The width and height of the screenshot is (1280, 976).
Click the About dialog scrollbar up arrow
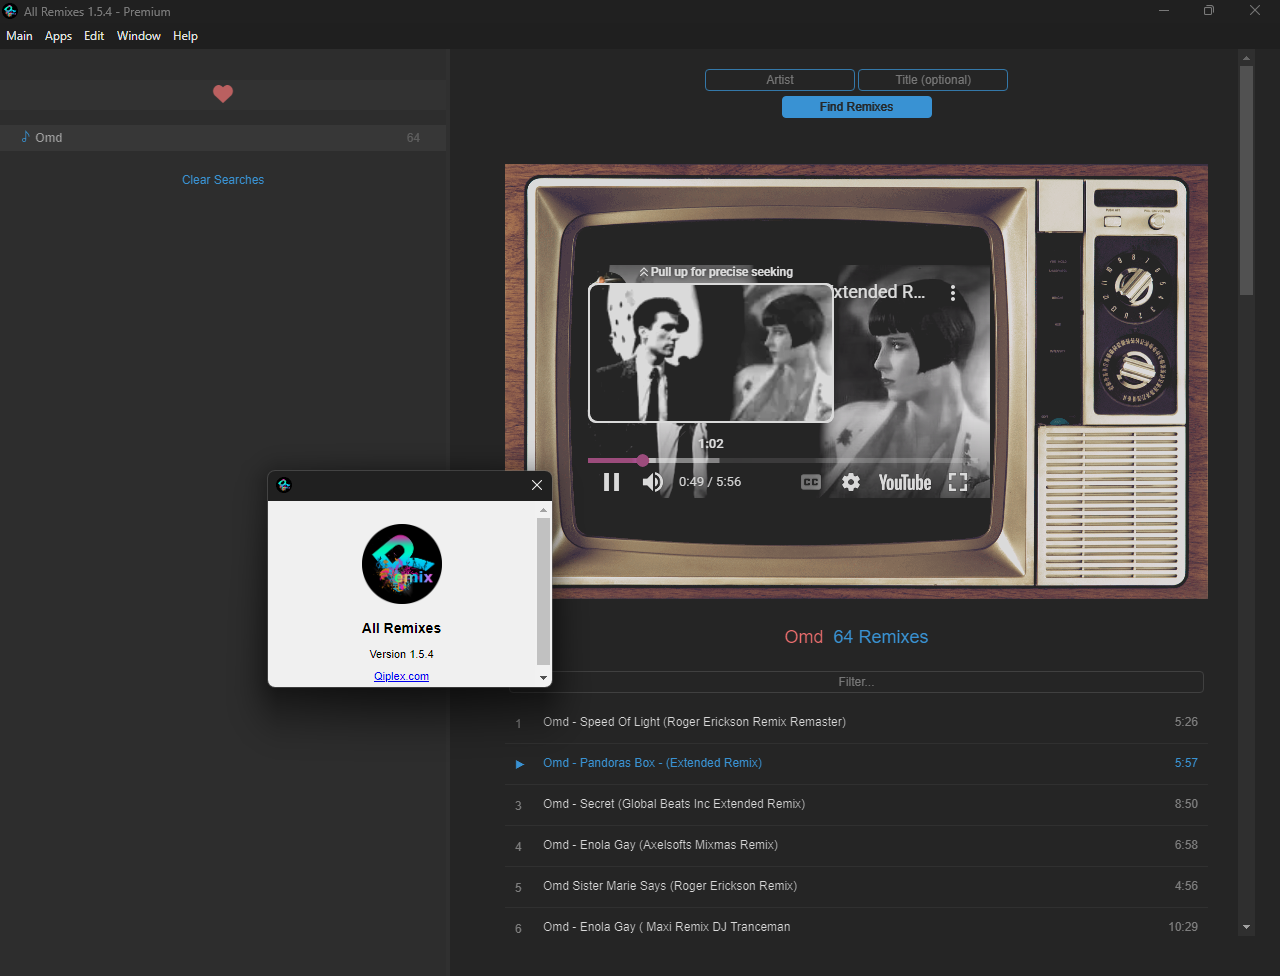pyautogui.click(x=544, y=510)
